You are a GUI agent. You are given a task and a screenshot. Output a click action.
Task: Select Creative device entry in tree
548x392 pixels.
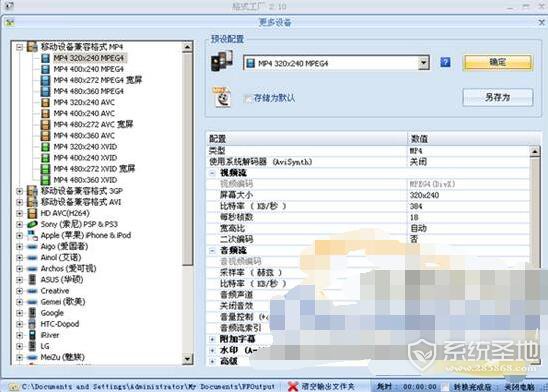click(x=55, y=291)
